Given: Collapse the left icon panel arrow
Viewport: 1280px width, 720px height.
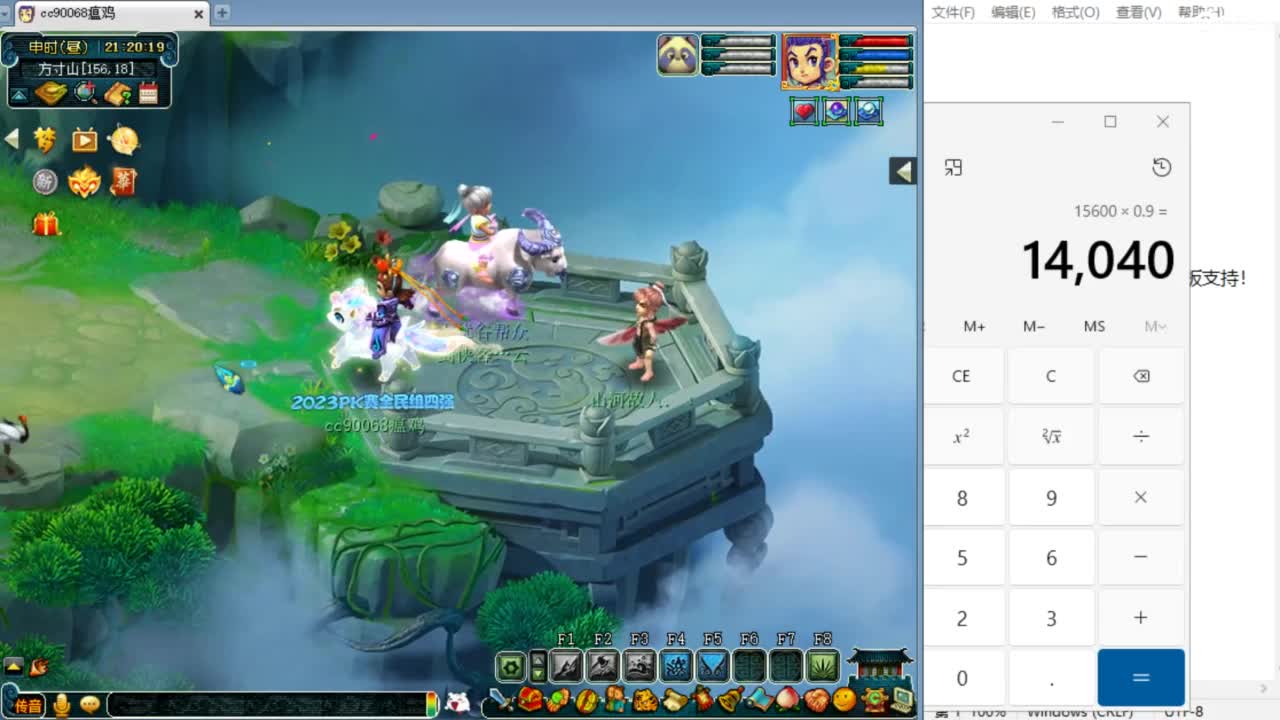Looking at the screenshot, I should [12, 139].
